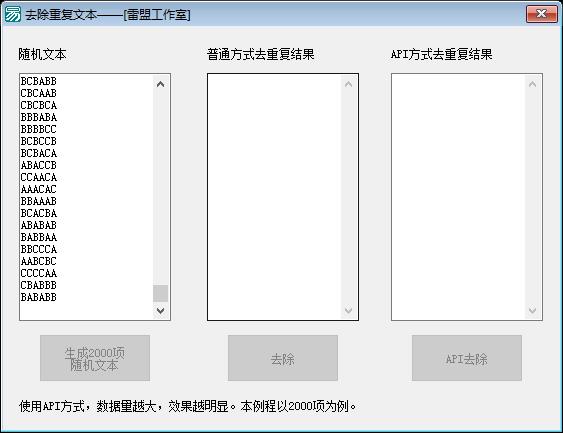The image size is (563, 433).
Task: Click inside the 普通方式去重复结果 text box
Action: pyautogui.click(x=275, y=197)
